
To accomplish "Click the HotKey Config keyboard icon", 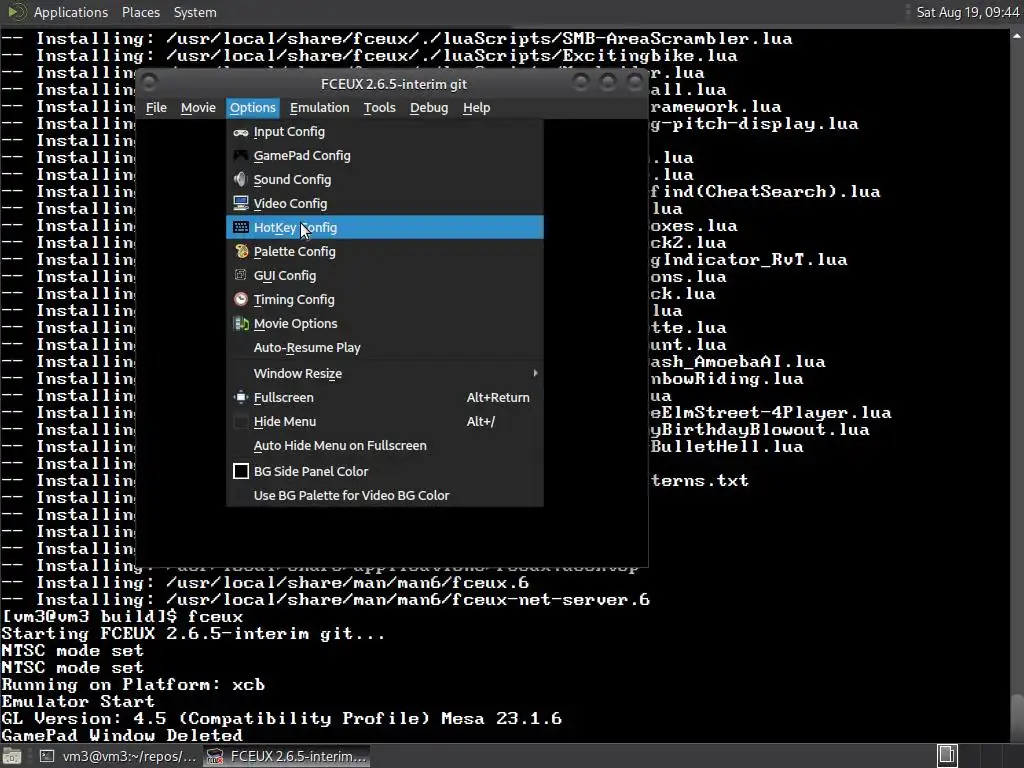I will (x=241, y=227).
